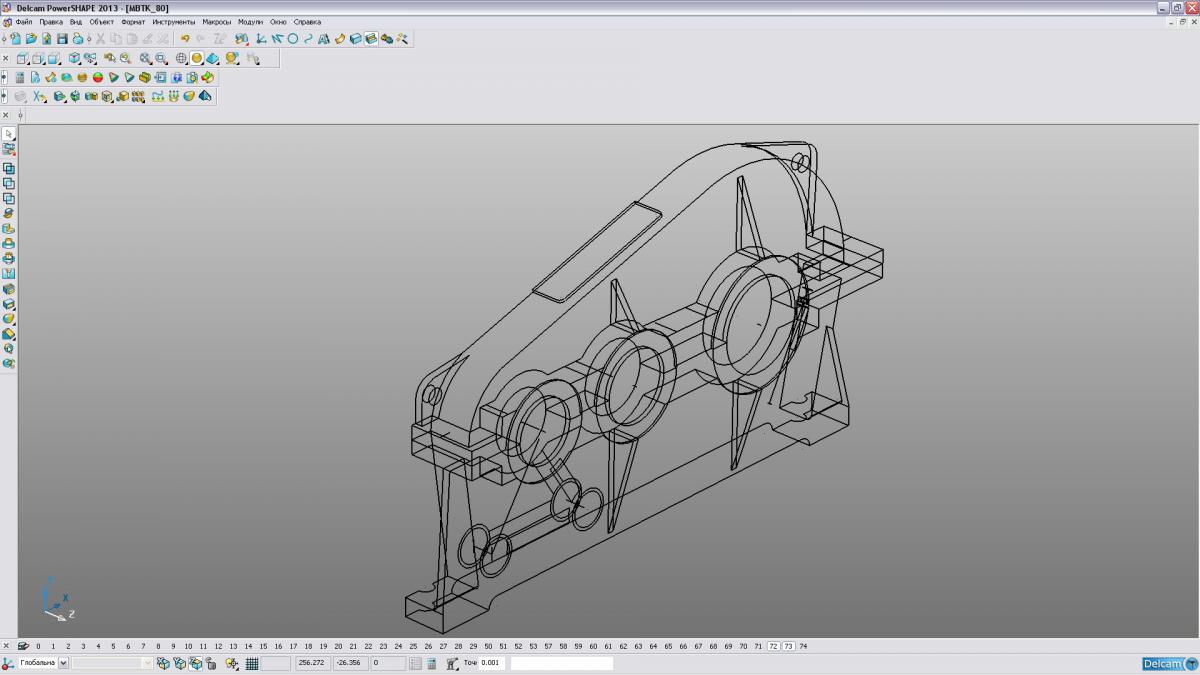Toggle the wireframe globe view icon

[181, 58]
